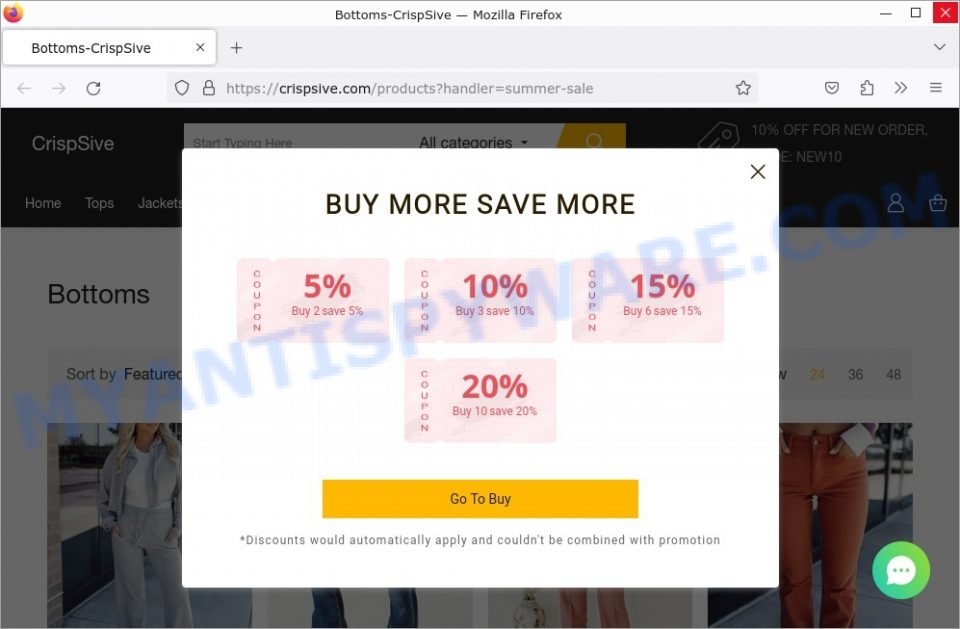Select the 20% coupon card
Image resolution: width=960 pixels, height=629 pixels.
[480, 401]
